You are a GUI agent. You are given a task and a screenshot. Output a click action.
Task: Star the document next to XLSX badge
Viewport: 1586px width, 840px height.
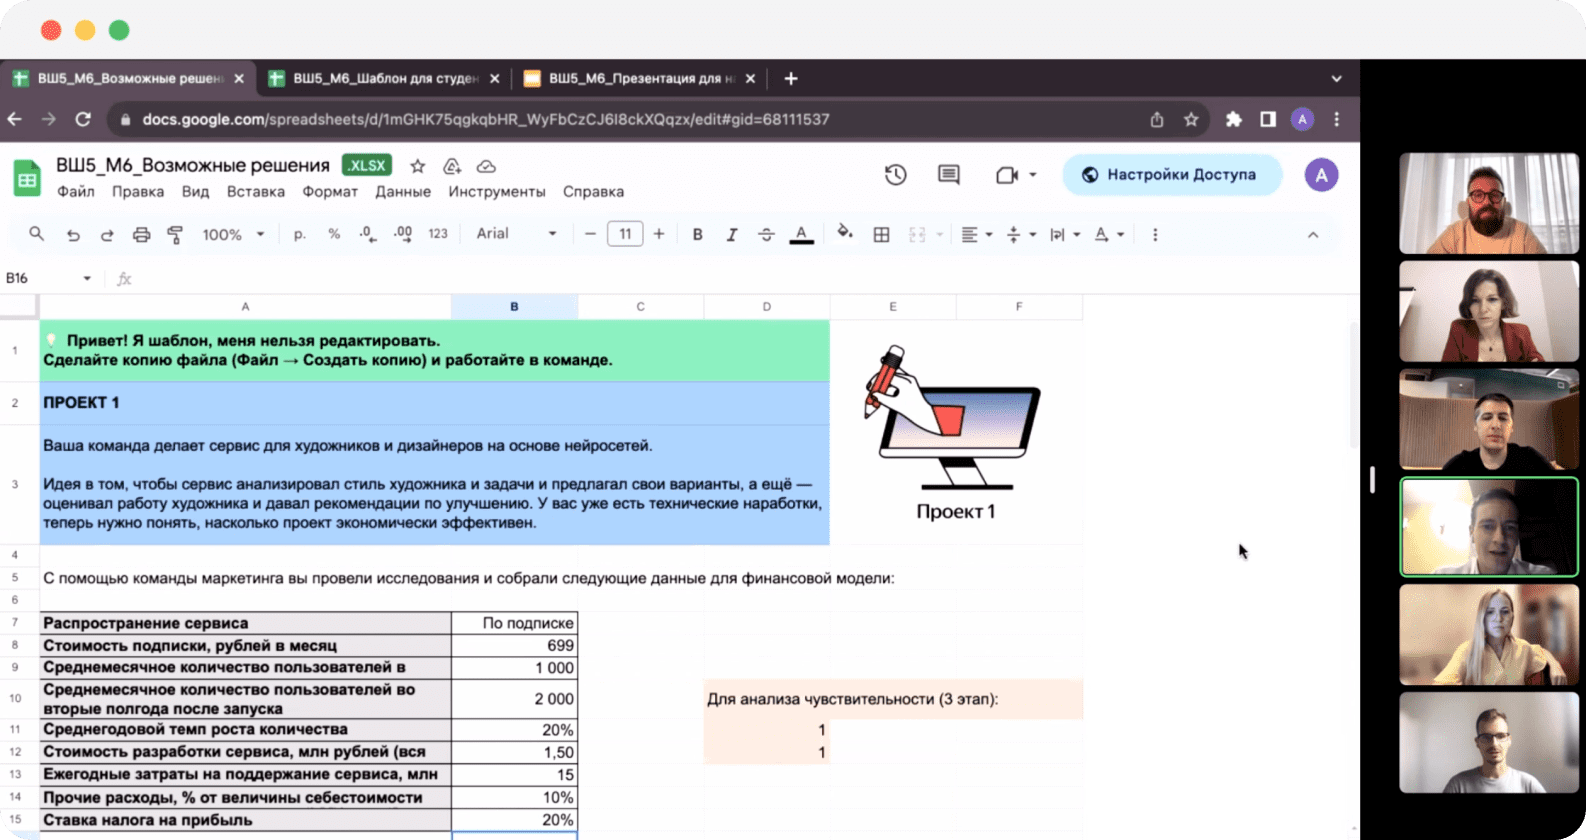tap(418, 166)
